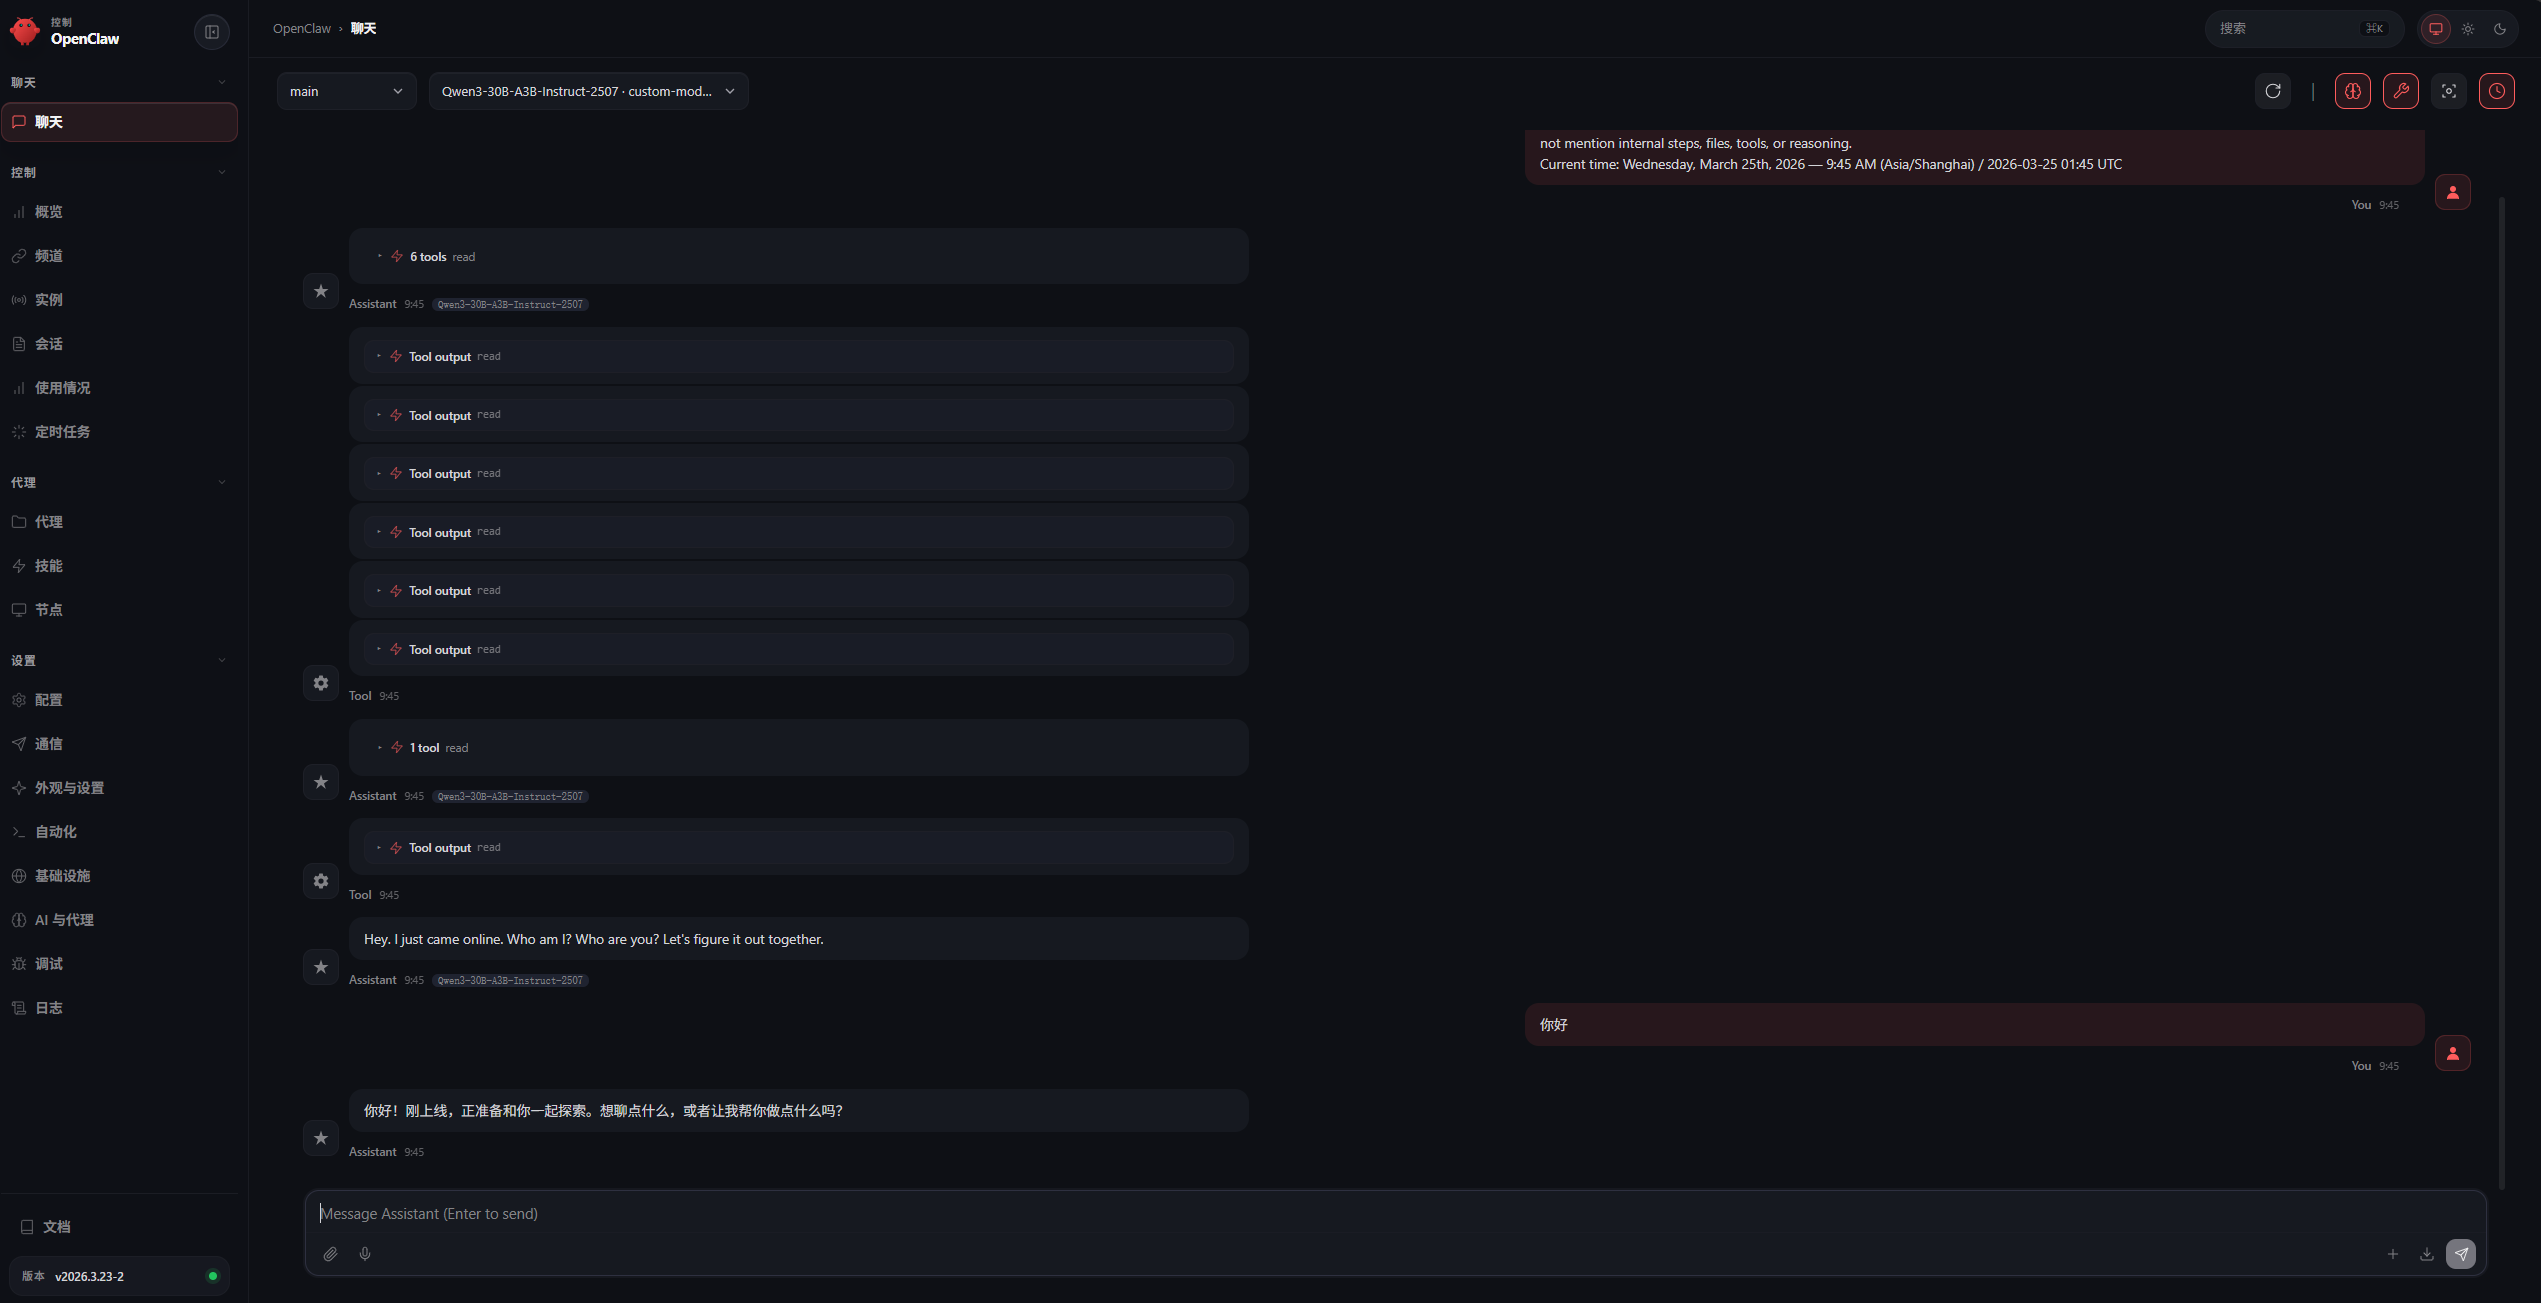Image resolution: width=2541 pixels, height=1303 pixels.
Task: Click the download export icon in composer
Action: 2426,1254
